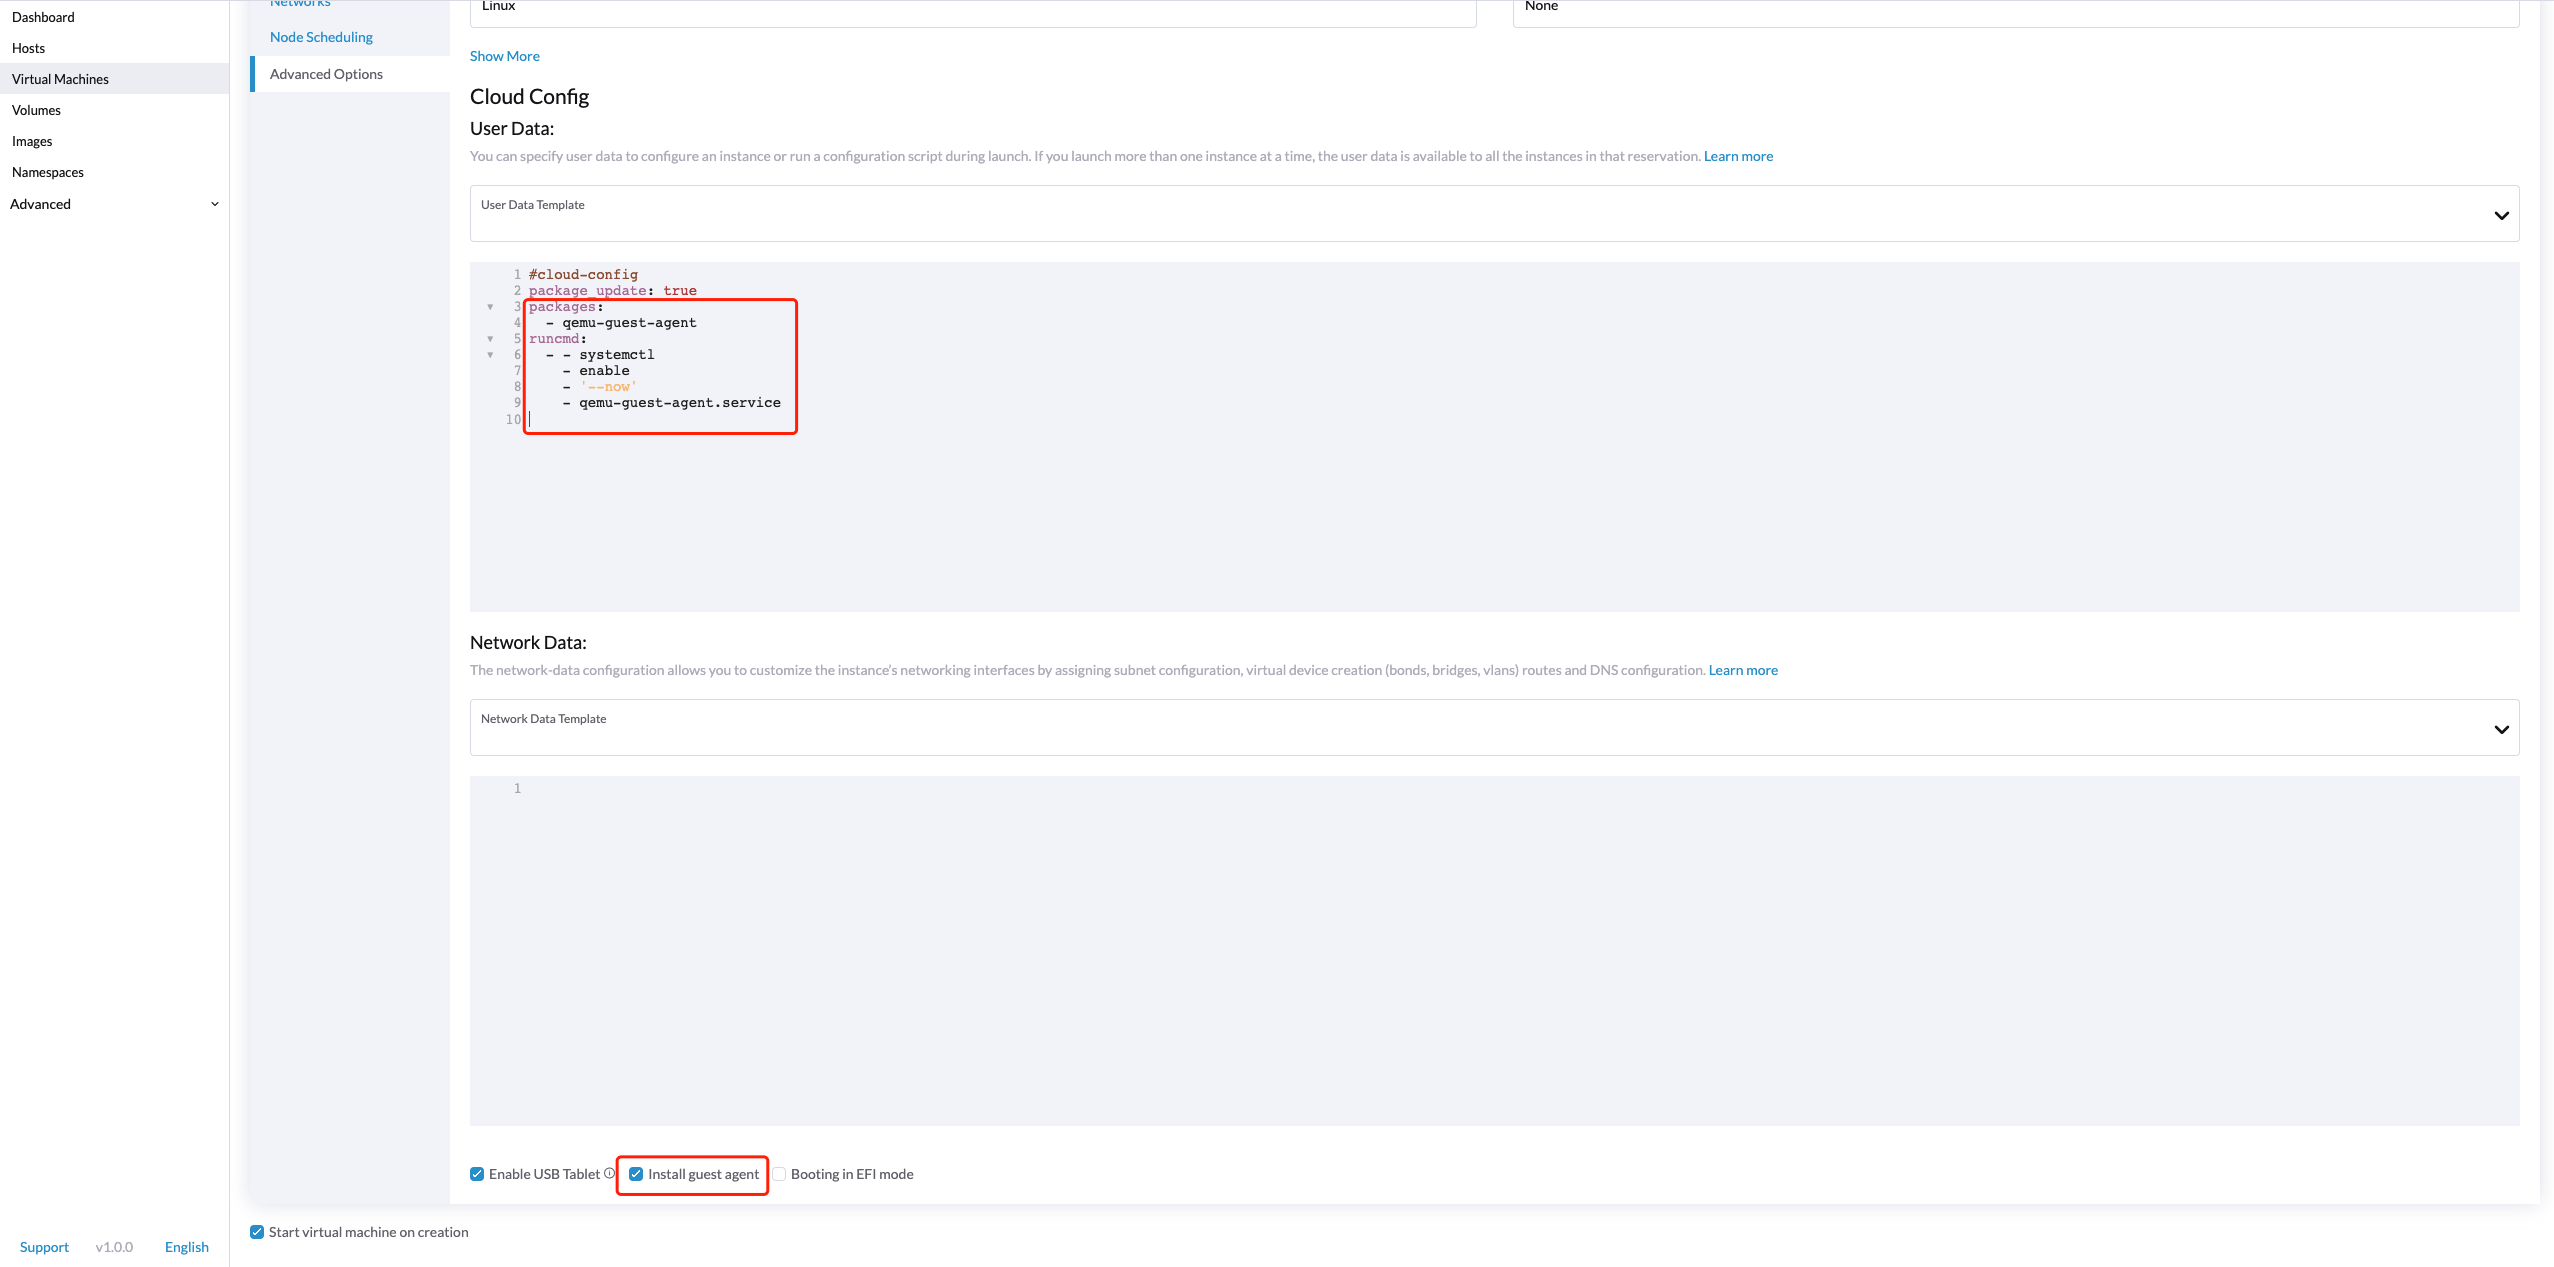Switch to the Node Scheduling tab

(x=321, y=36)
